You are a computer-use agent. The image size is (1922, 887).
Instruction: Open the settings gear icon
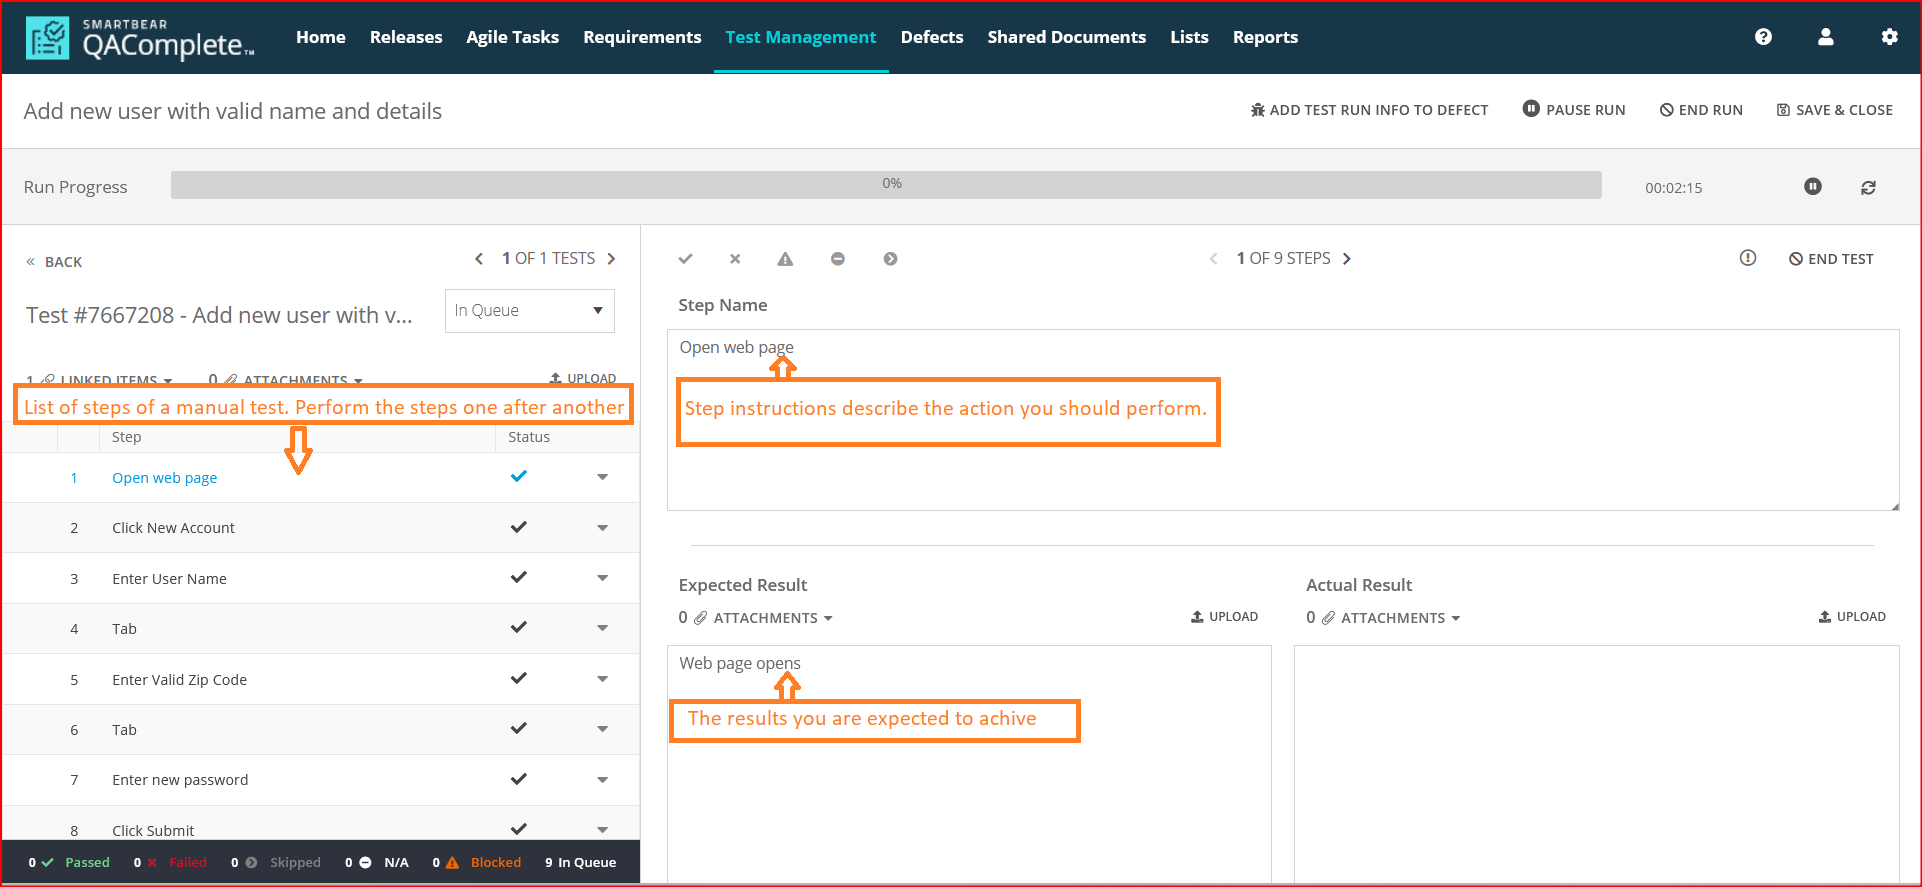1889,37
